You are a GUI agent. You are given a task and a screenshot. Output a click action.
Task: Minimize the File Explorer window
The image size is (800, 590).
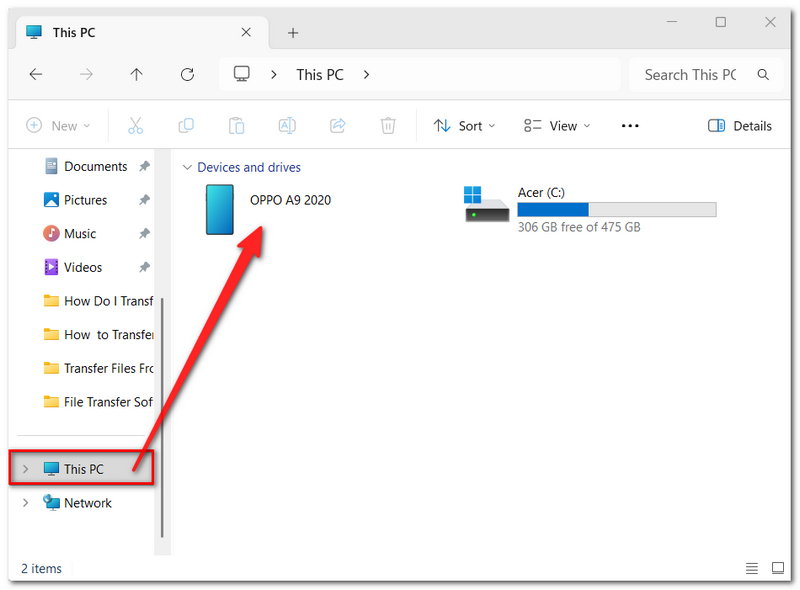tap(671, 22)
